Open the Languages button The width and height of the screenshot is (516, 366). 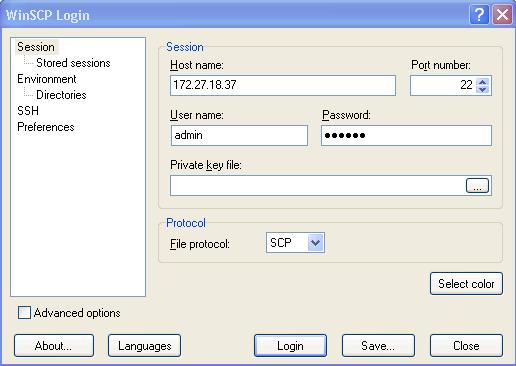[144, 346]
